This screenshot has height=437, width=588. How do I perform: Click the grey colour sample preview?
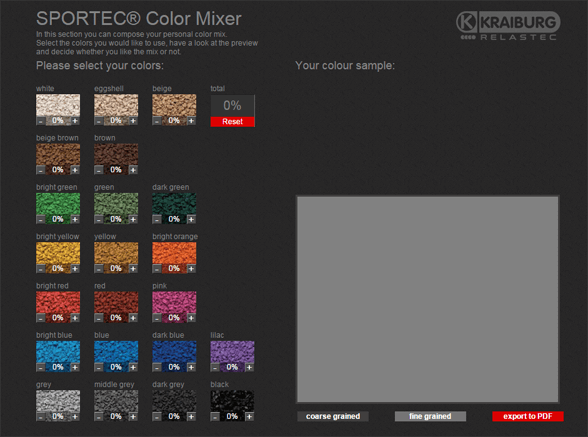428,299
